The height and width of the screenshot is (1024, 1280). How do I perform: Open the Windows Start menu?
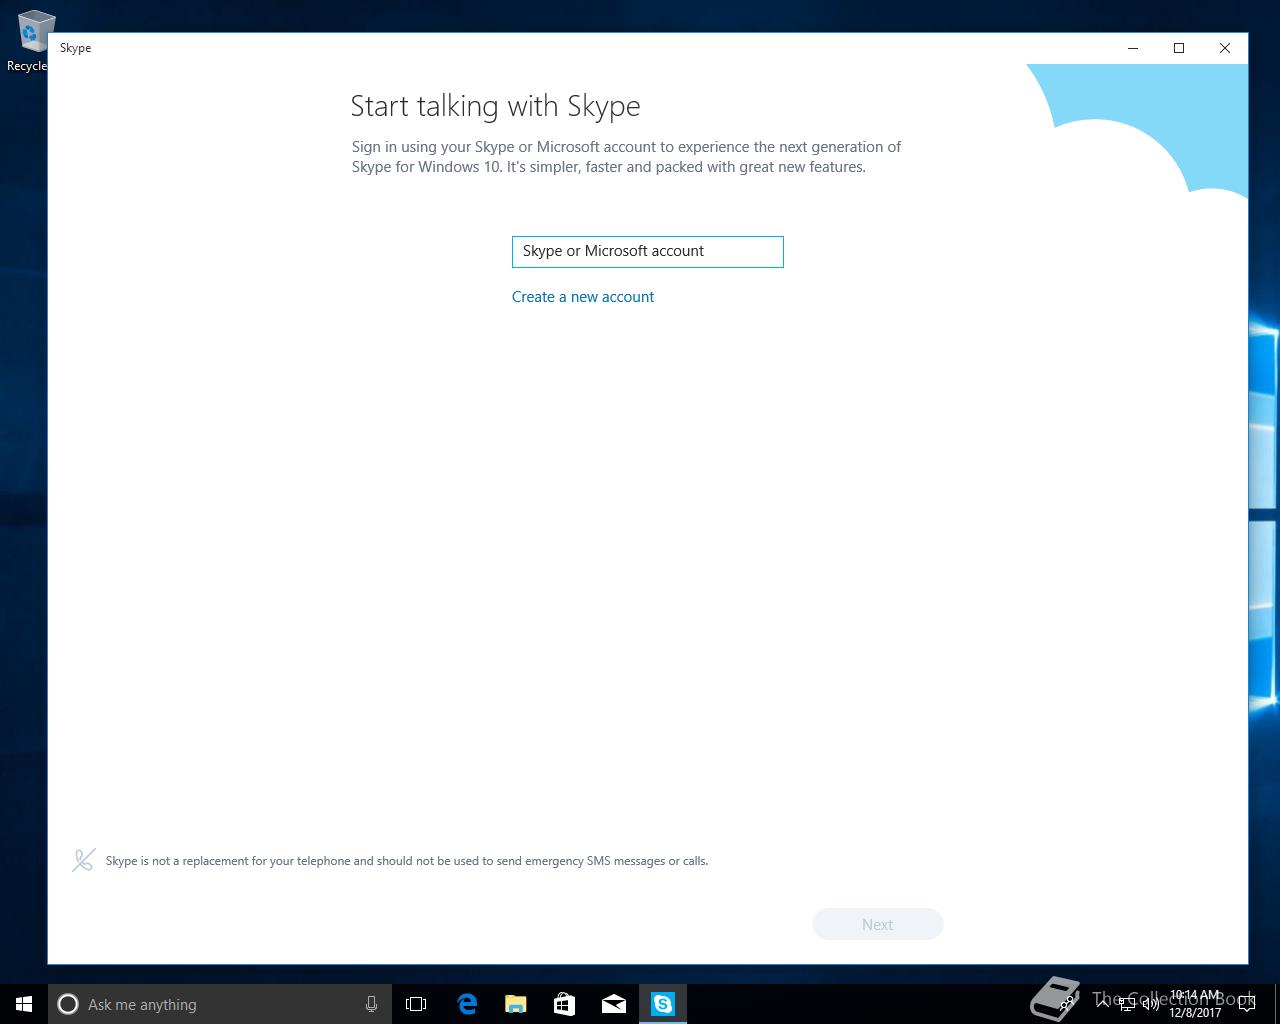pyautogui.click(x=24, y=1004)
